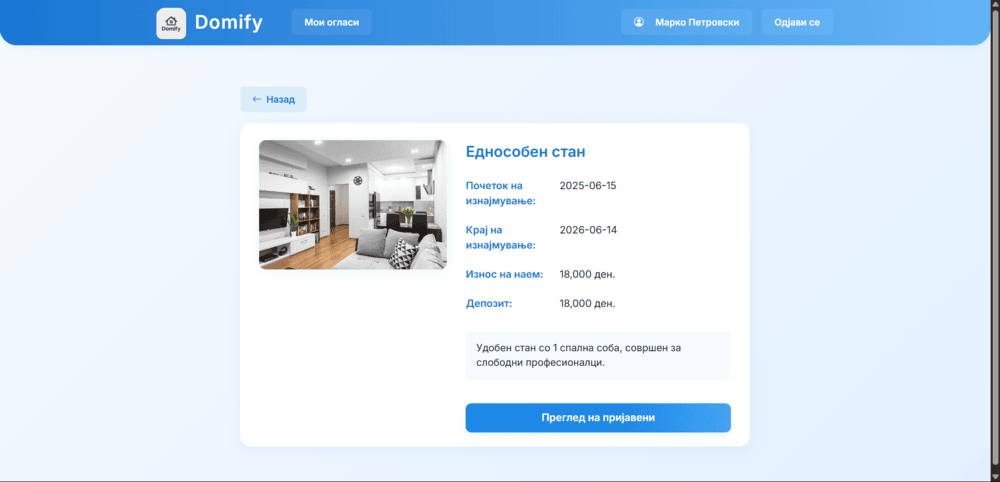Select the 2026-06-14 end date value
This screenshot has height=482, width=1000.
[x=588, y=230]
